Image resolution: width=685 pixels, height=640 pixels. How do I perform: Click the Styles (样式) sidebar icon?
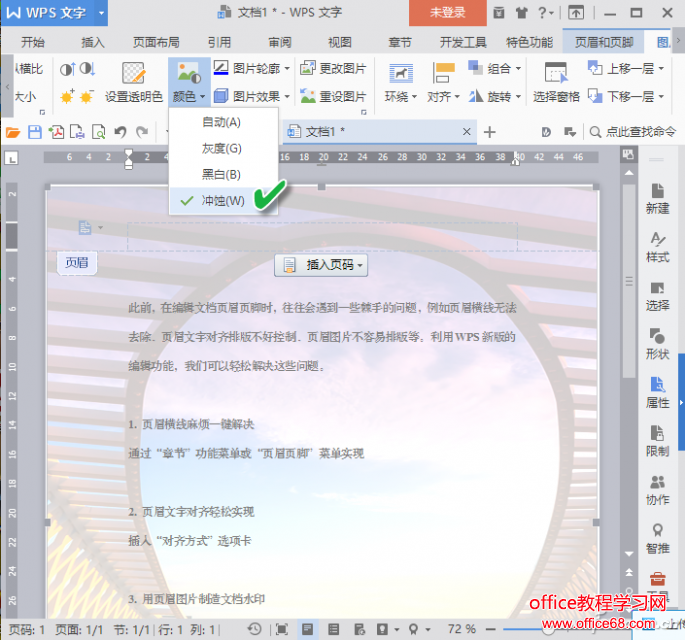click(x=657, y=247)
